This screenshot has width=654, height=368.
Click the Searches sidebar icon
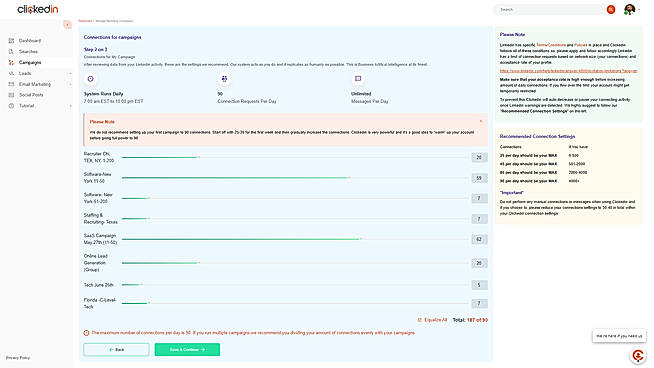coord(11,51)
